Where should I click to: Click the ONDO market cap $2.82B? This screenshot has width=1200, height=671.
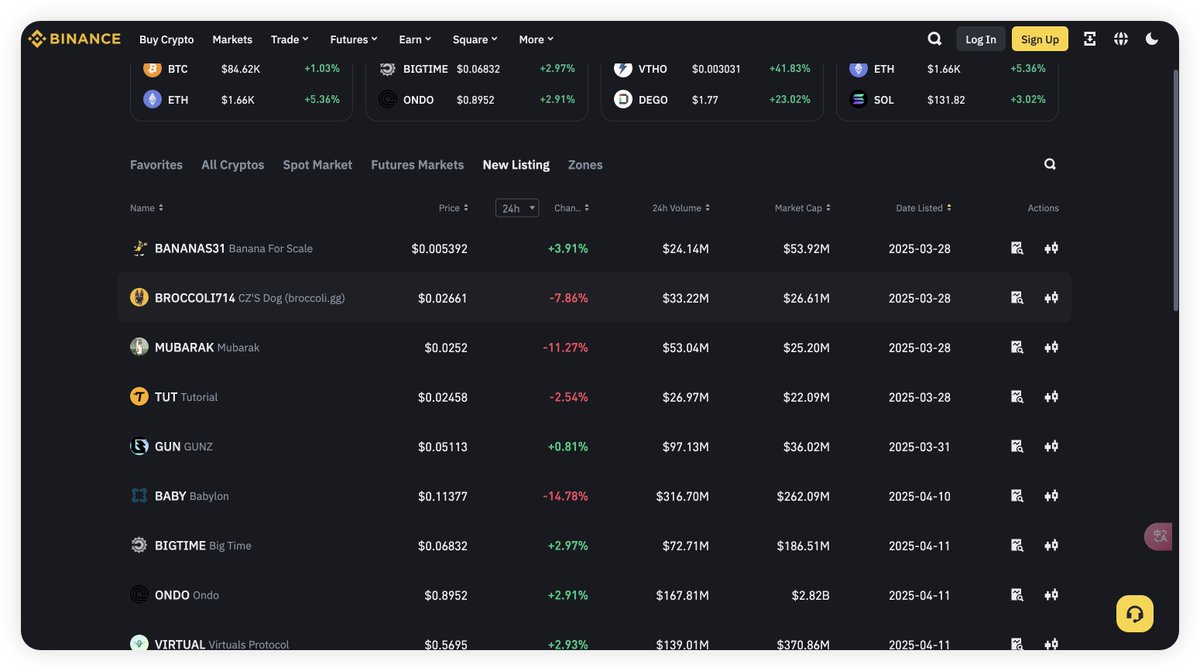pyautogui.click(x=811, y=595)
